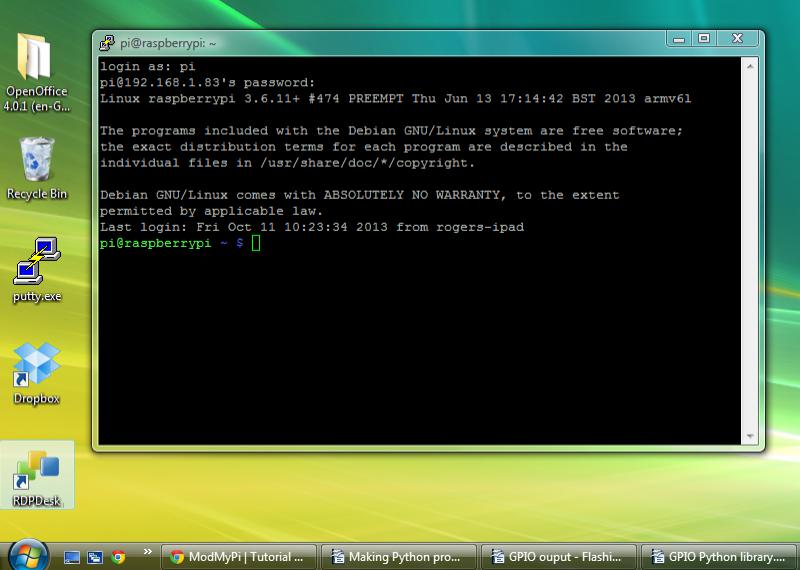Click Show Desktop in Quick Launch
Image resolution: width=800 pixels, height=570 pixels.
pos(72,557)
